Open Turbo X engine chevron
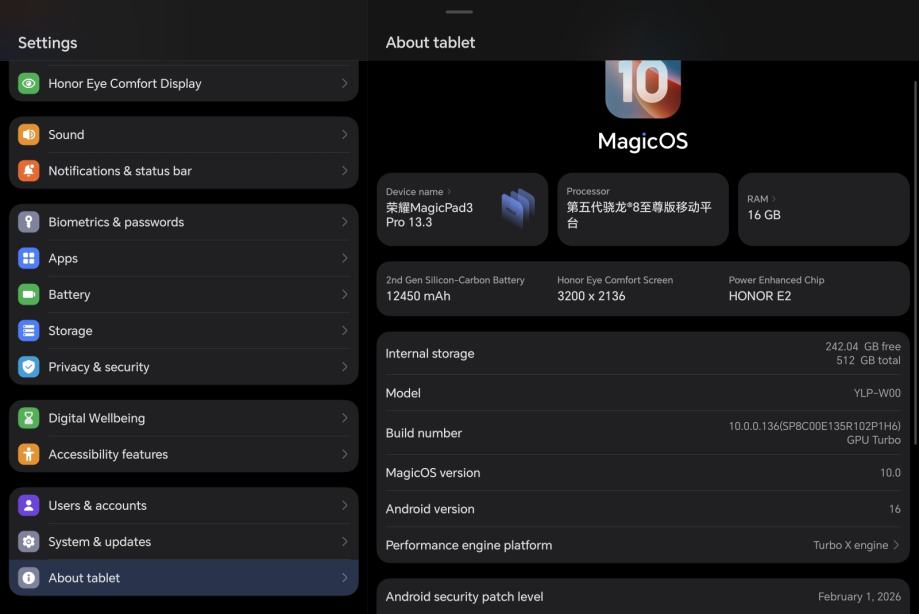 tap(896, 545)
